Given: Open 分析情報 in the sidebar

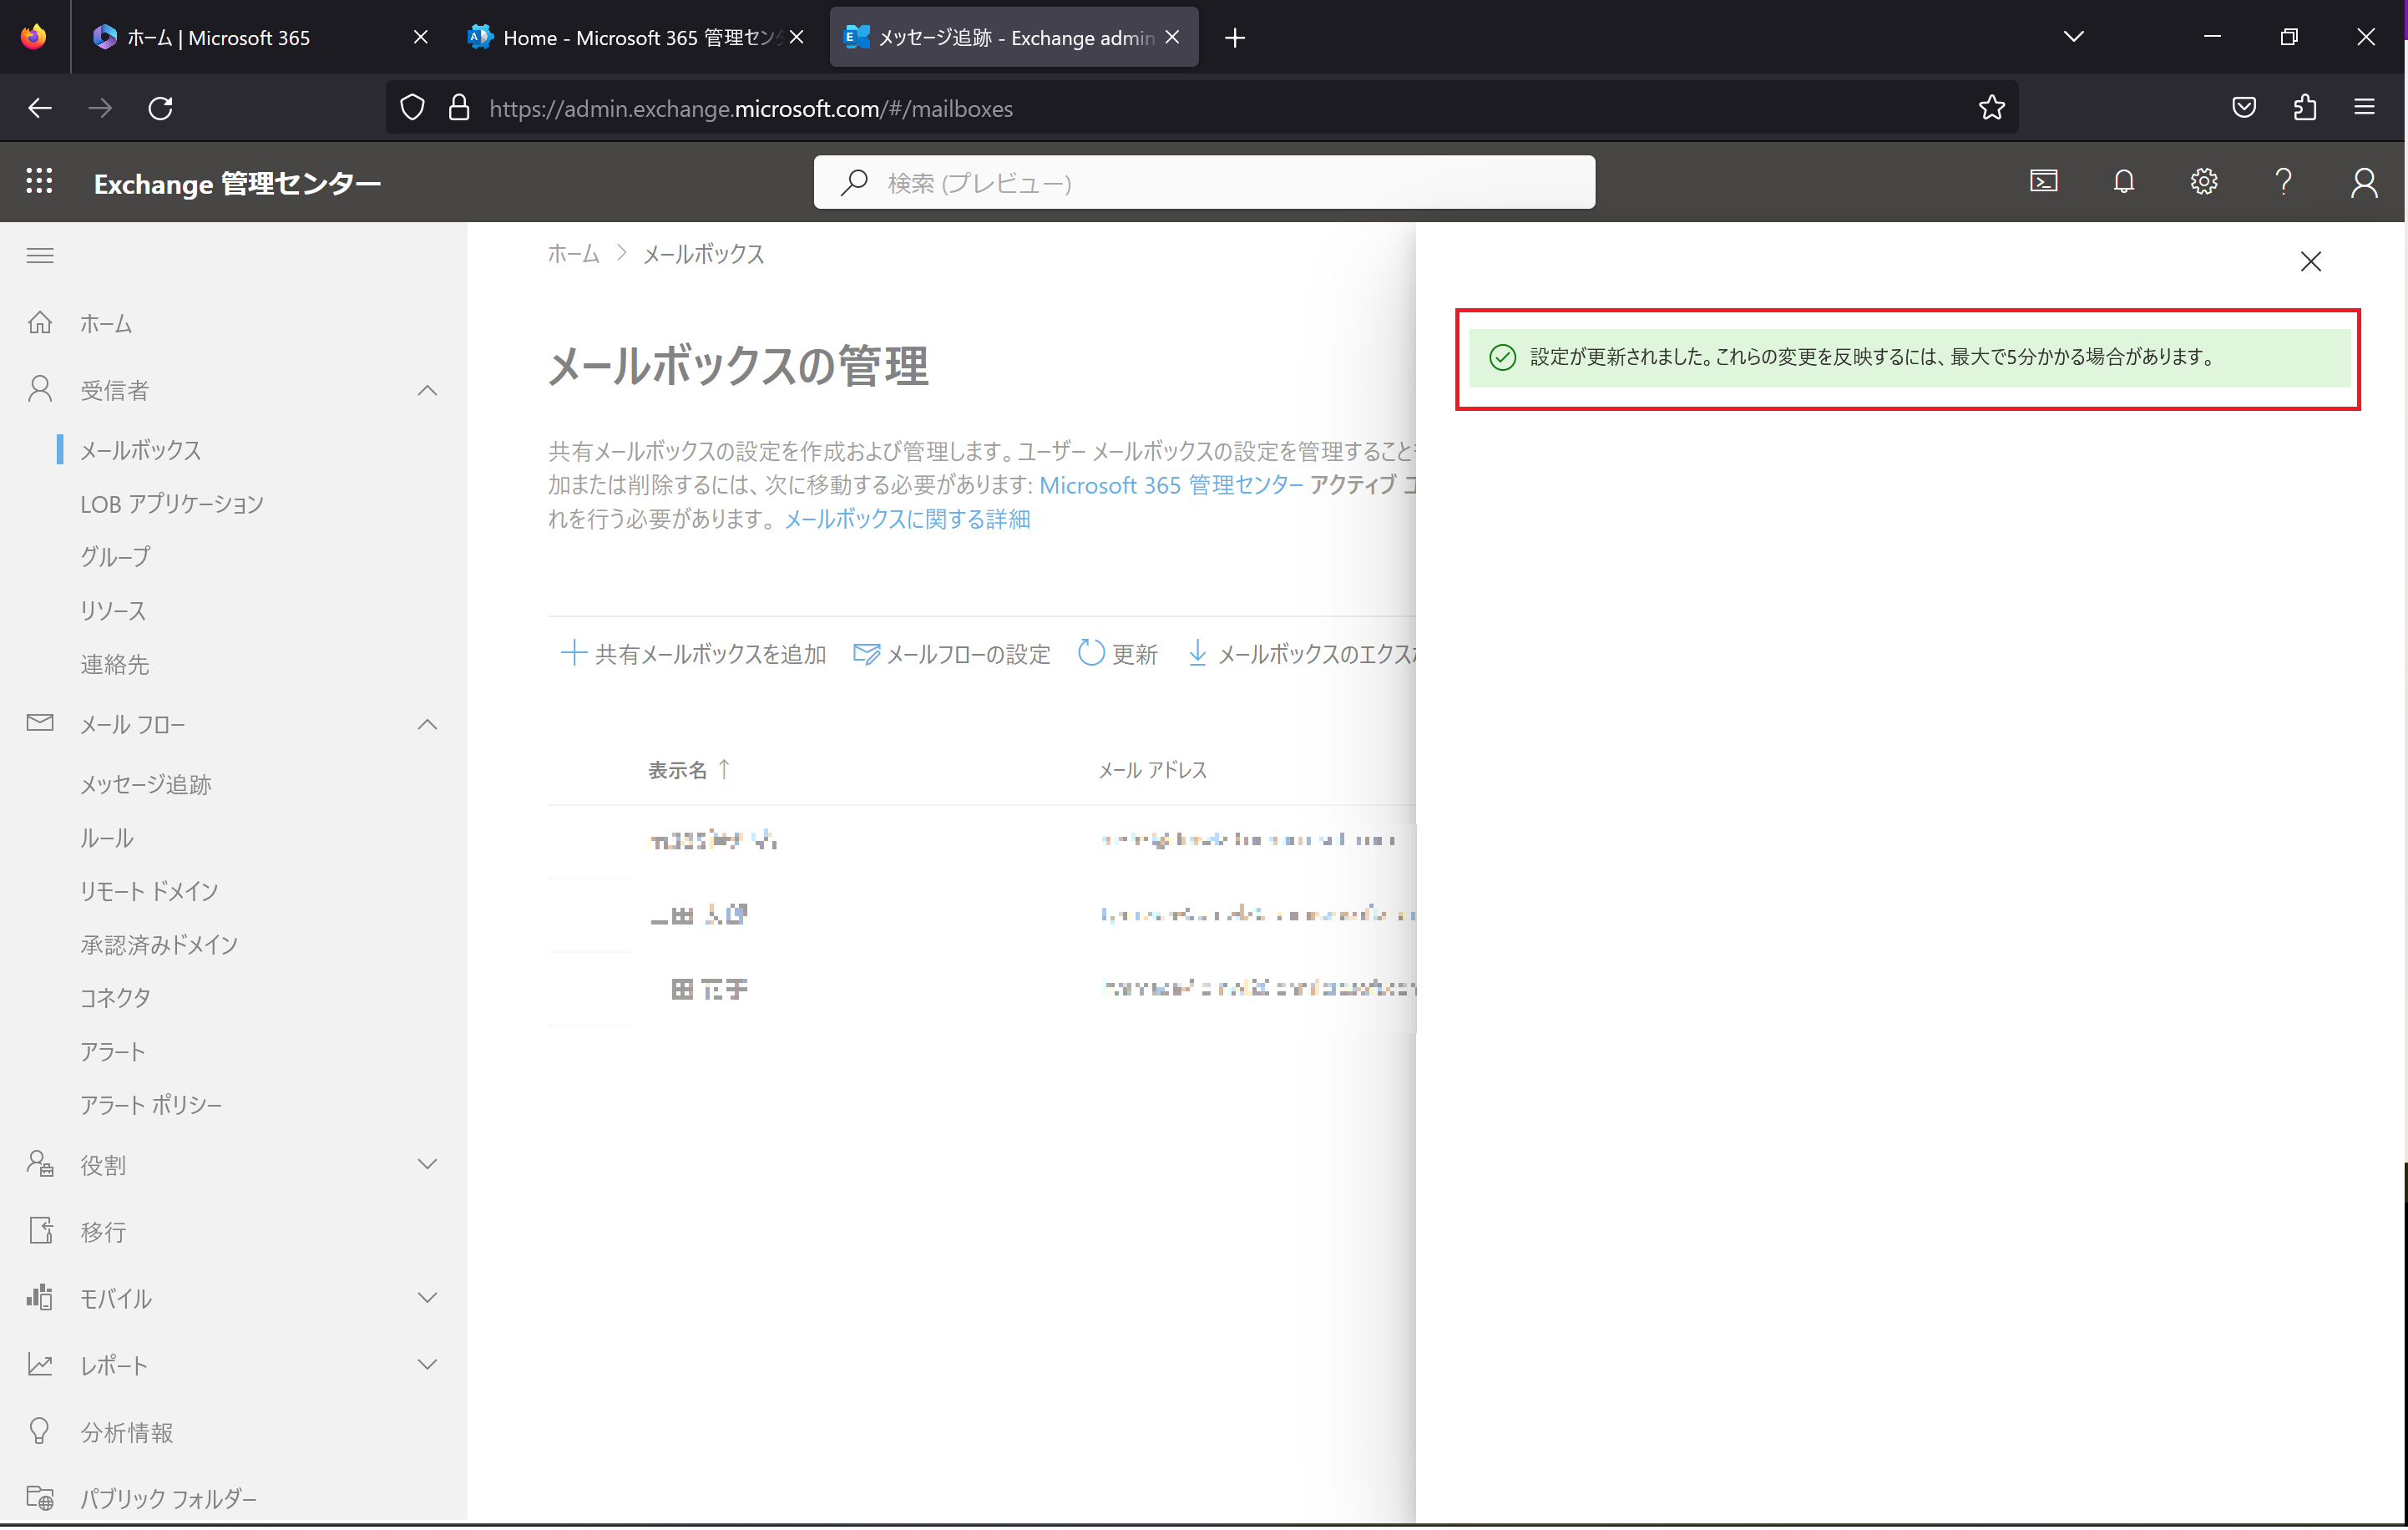Looking at the screenshot, I should click(x=127, y=1434).
